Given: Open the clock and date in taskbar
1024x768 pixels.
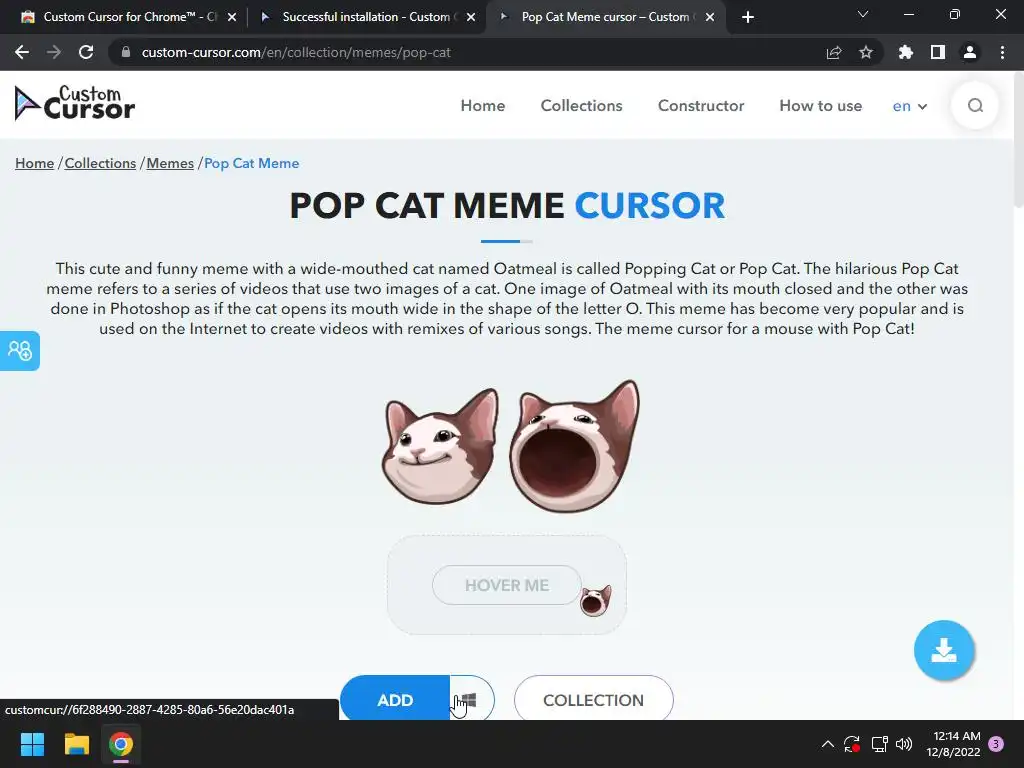Looking at the screenshot, I should [x=953, y=744].
